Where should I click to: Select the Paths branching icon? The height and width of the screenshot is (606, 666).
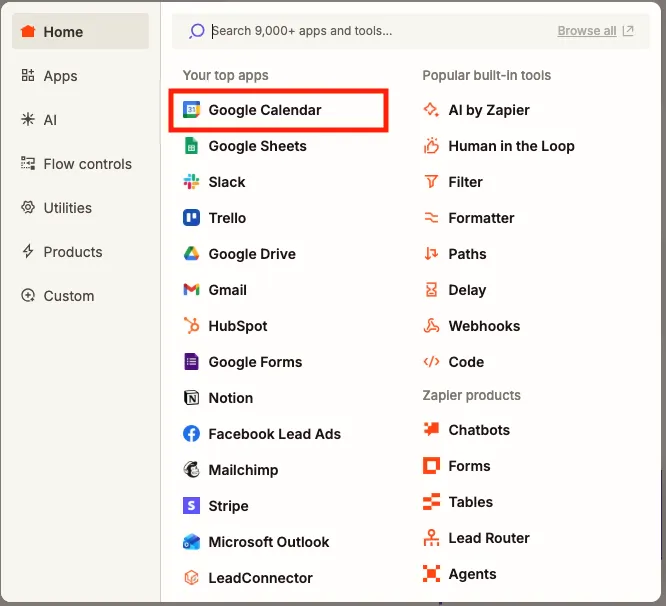tap(431, 254)
